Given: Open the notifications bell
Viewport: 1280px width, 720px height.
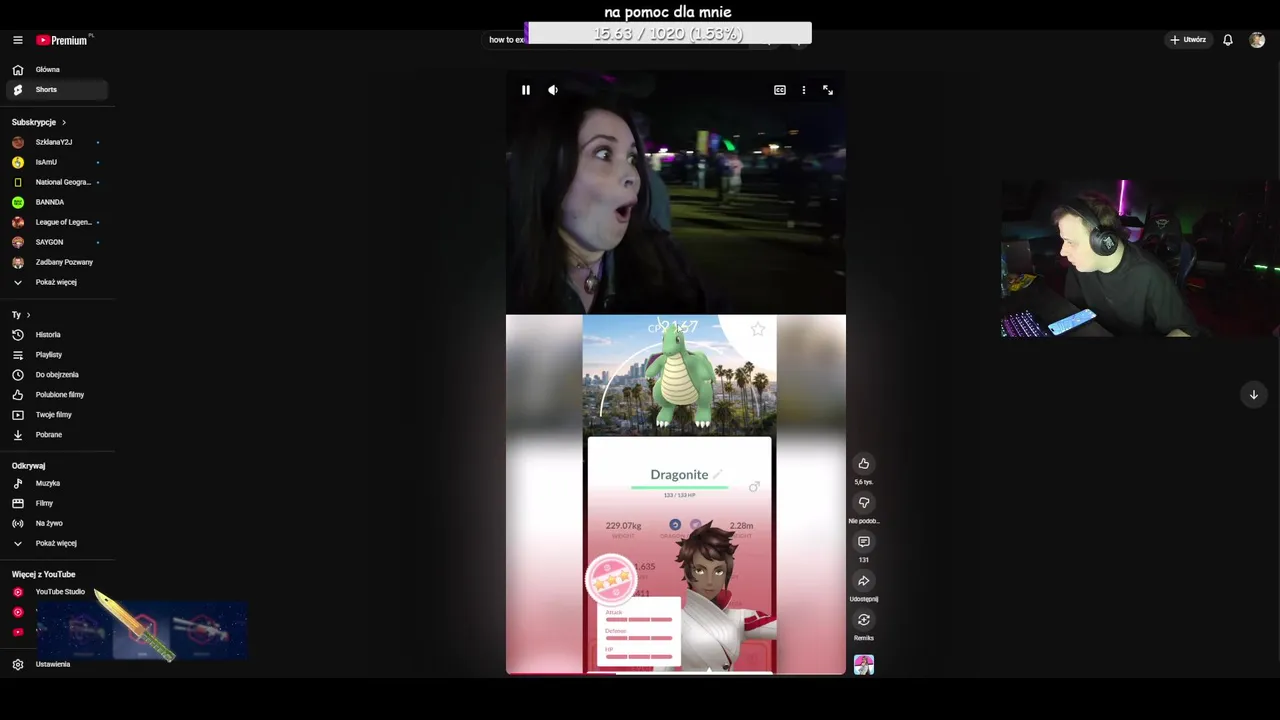Looking at the screenshot, I should click(x=1228, y=40).
